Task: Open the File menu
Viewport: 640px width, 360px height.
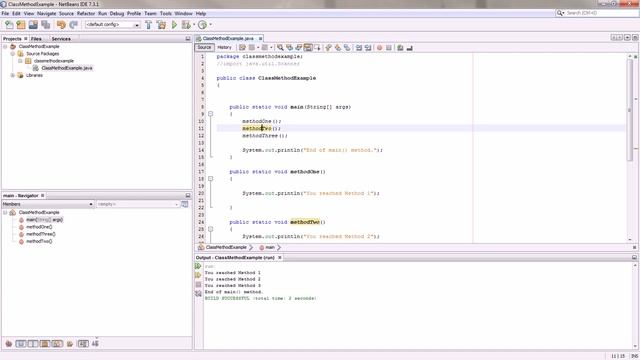Action: click(x=5, y=13)
